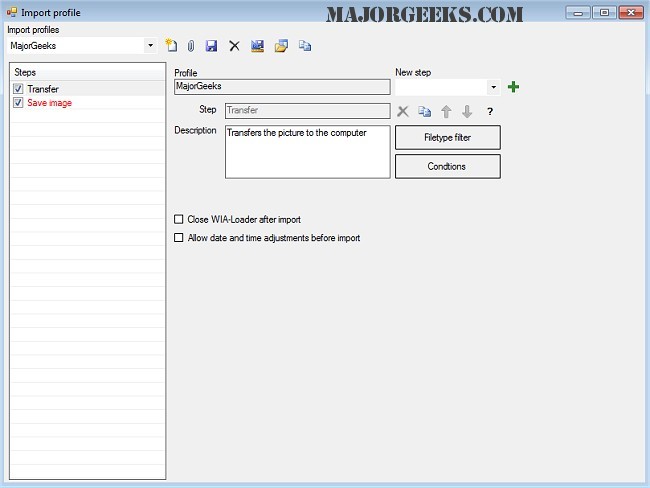Save the profile with floppy disk icon

coord(211,46)
